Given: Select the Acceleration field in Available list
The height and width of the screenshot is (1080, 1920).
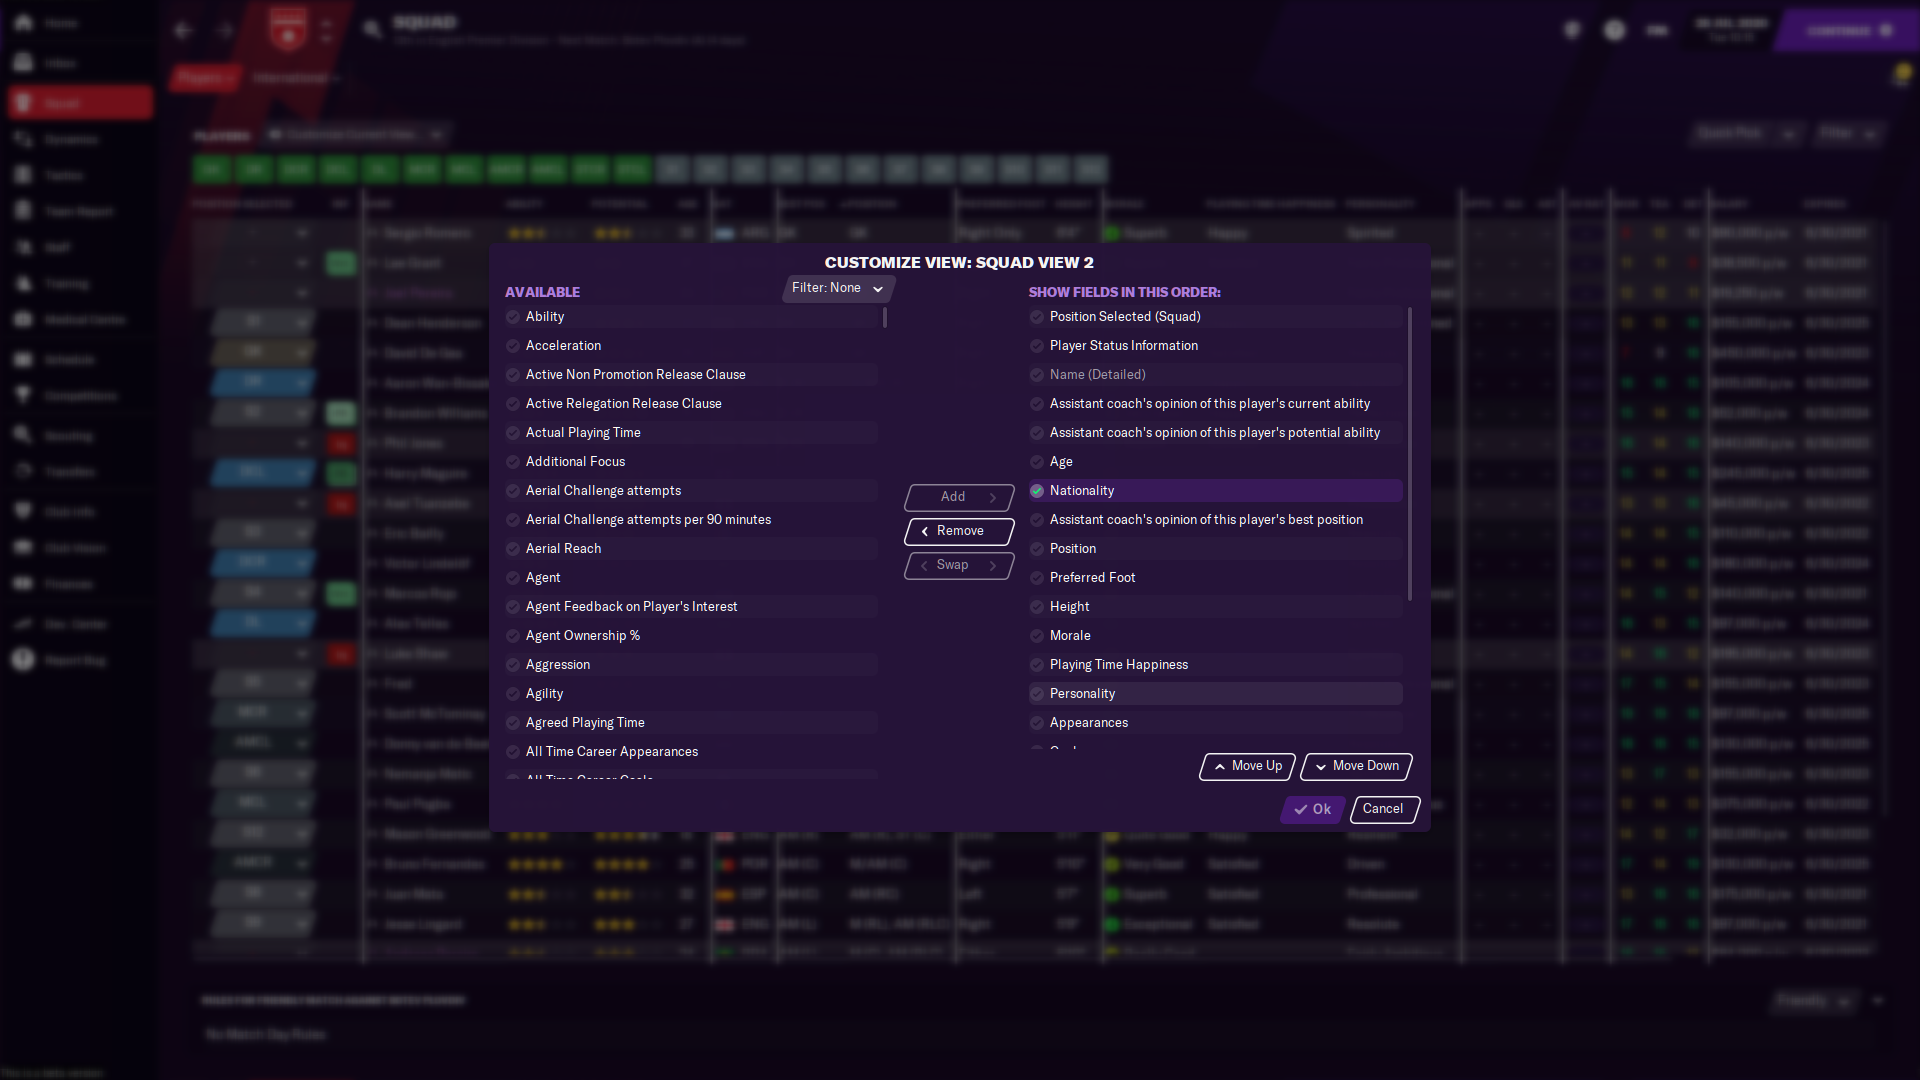Looking at the screenshot, I should click(x=563, y=346).
